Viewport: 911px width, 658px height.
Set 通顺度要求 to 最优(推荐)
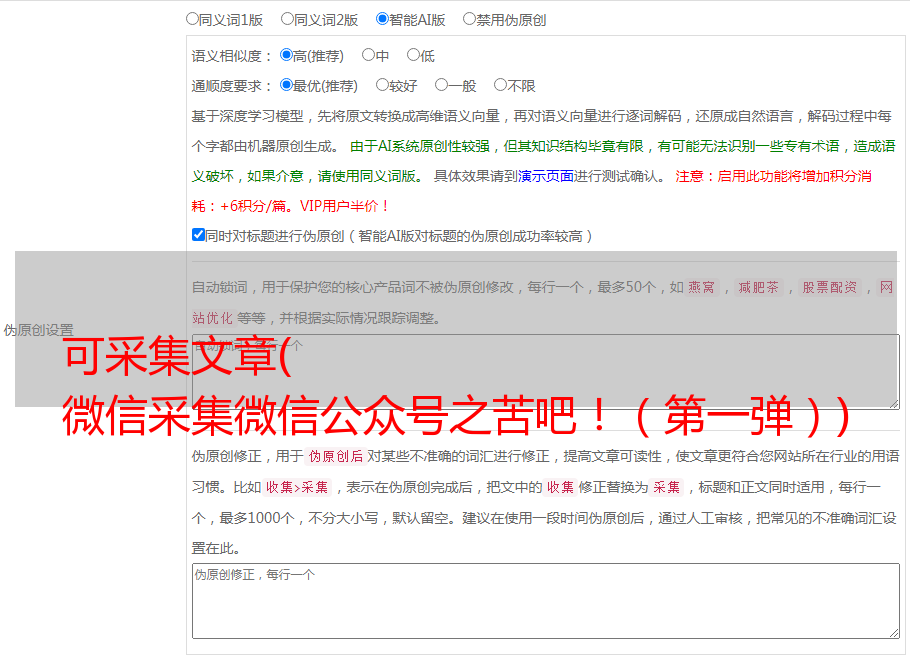pyautogui.click(x=286, y=85)
